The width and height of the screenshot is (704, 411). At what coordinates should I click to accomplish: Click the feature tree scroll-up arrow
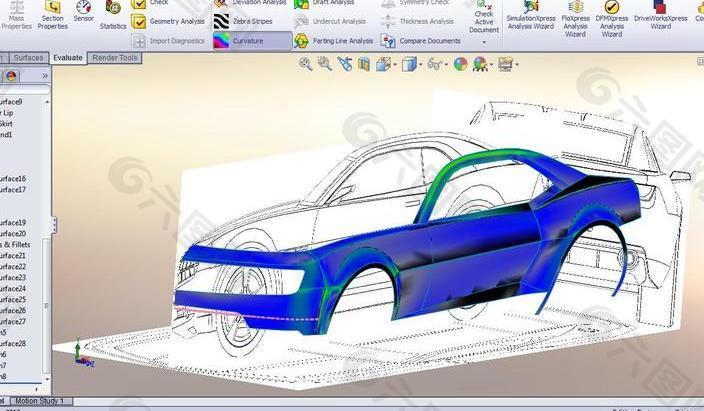pos(47,102)
